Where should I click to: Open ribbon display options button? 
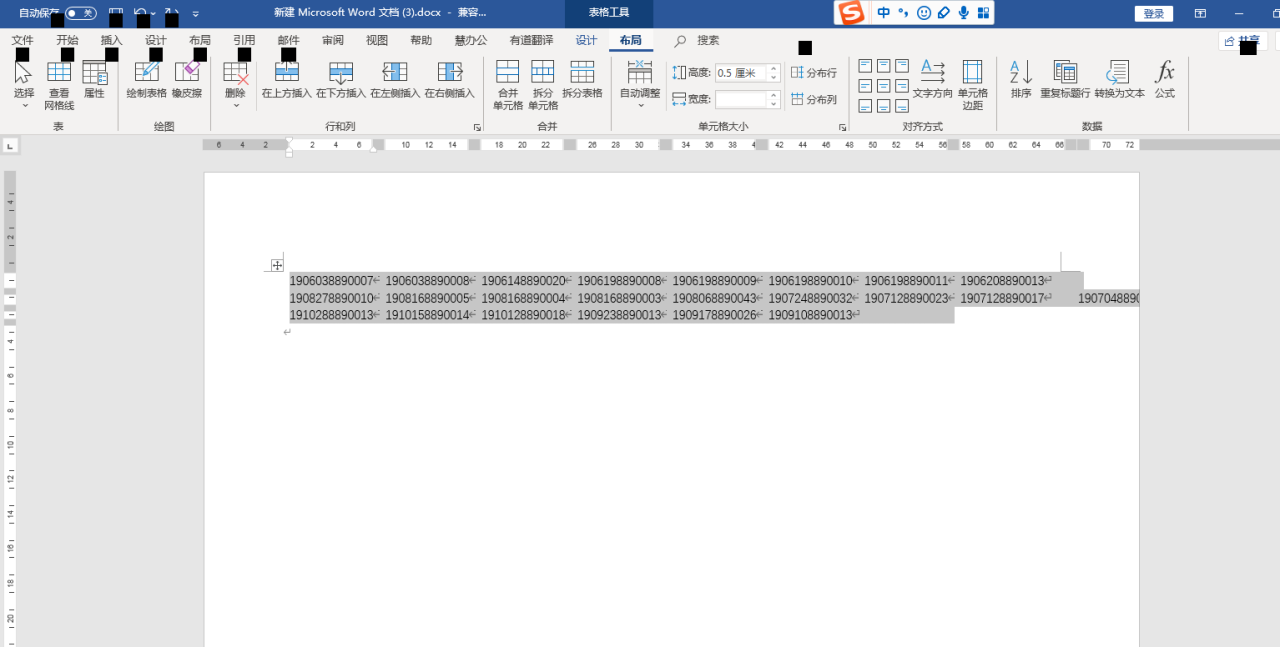pyautogui.click(x=1200, y=14)
